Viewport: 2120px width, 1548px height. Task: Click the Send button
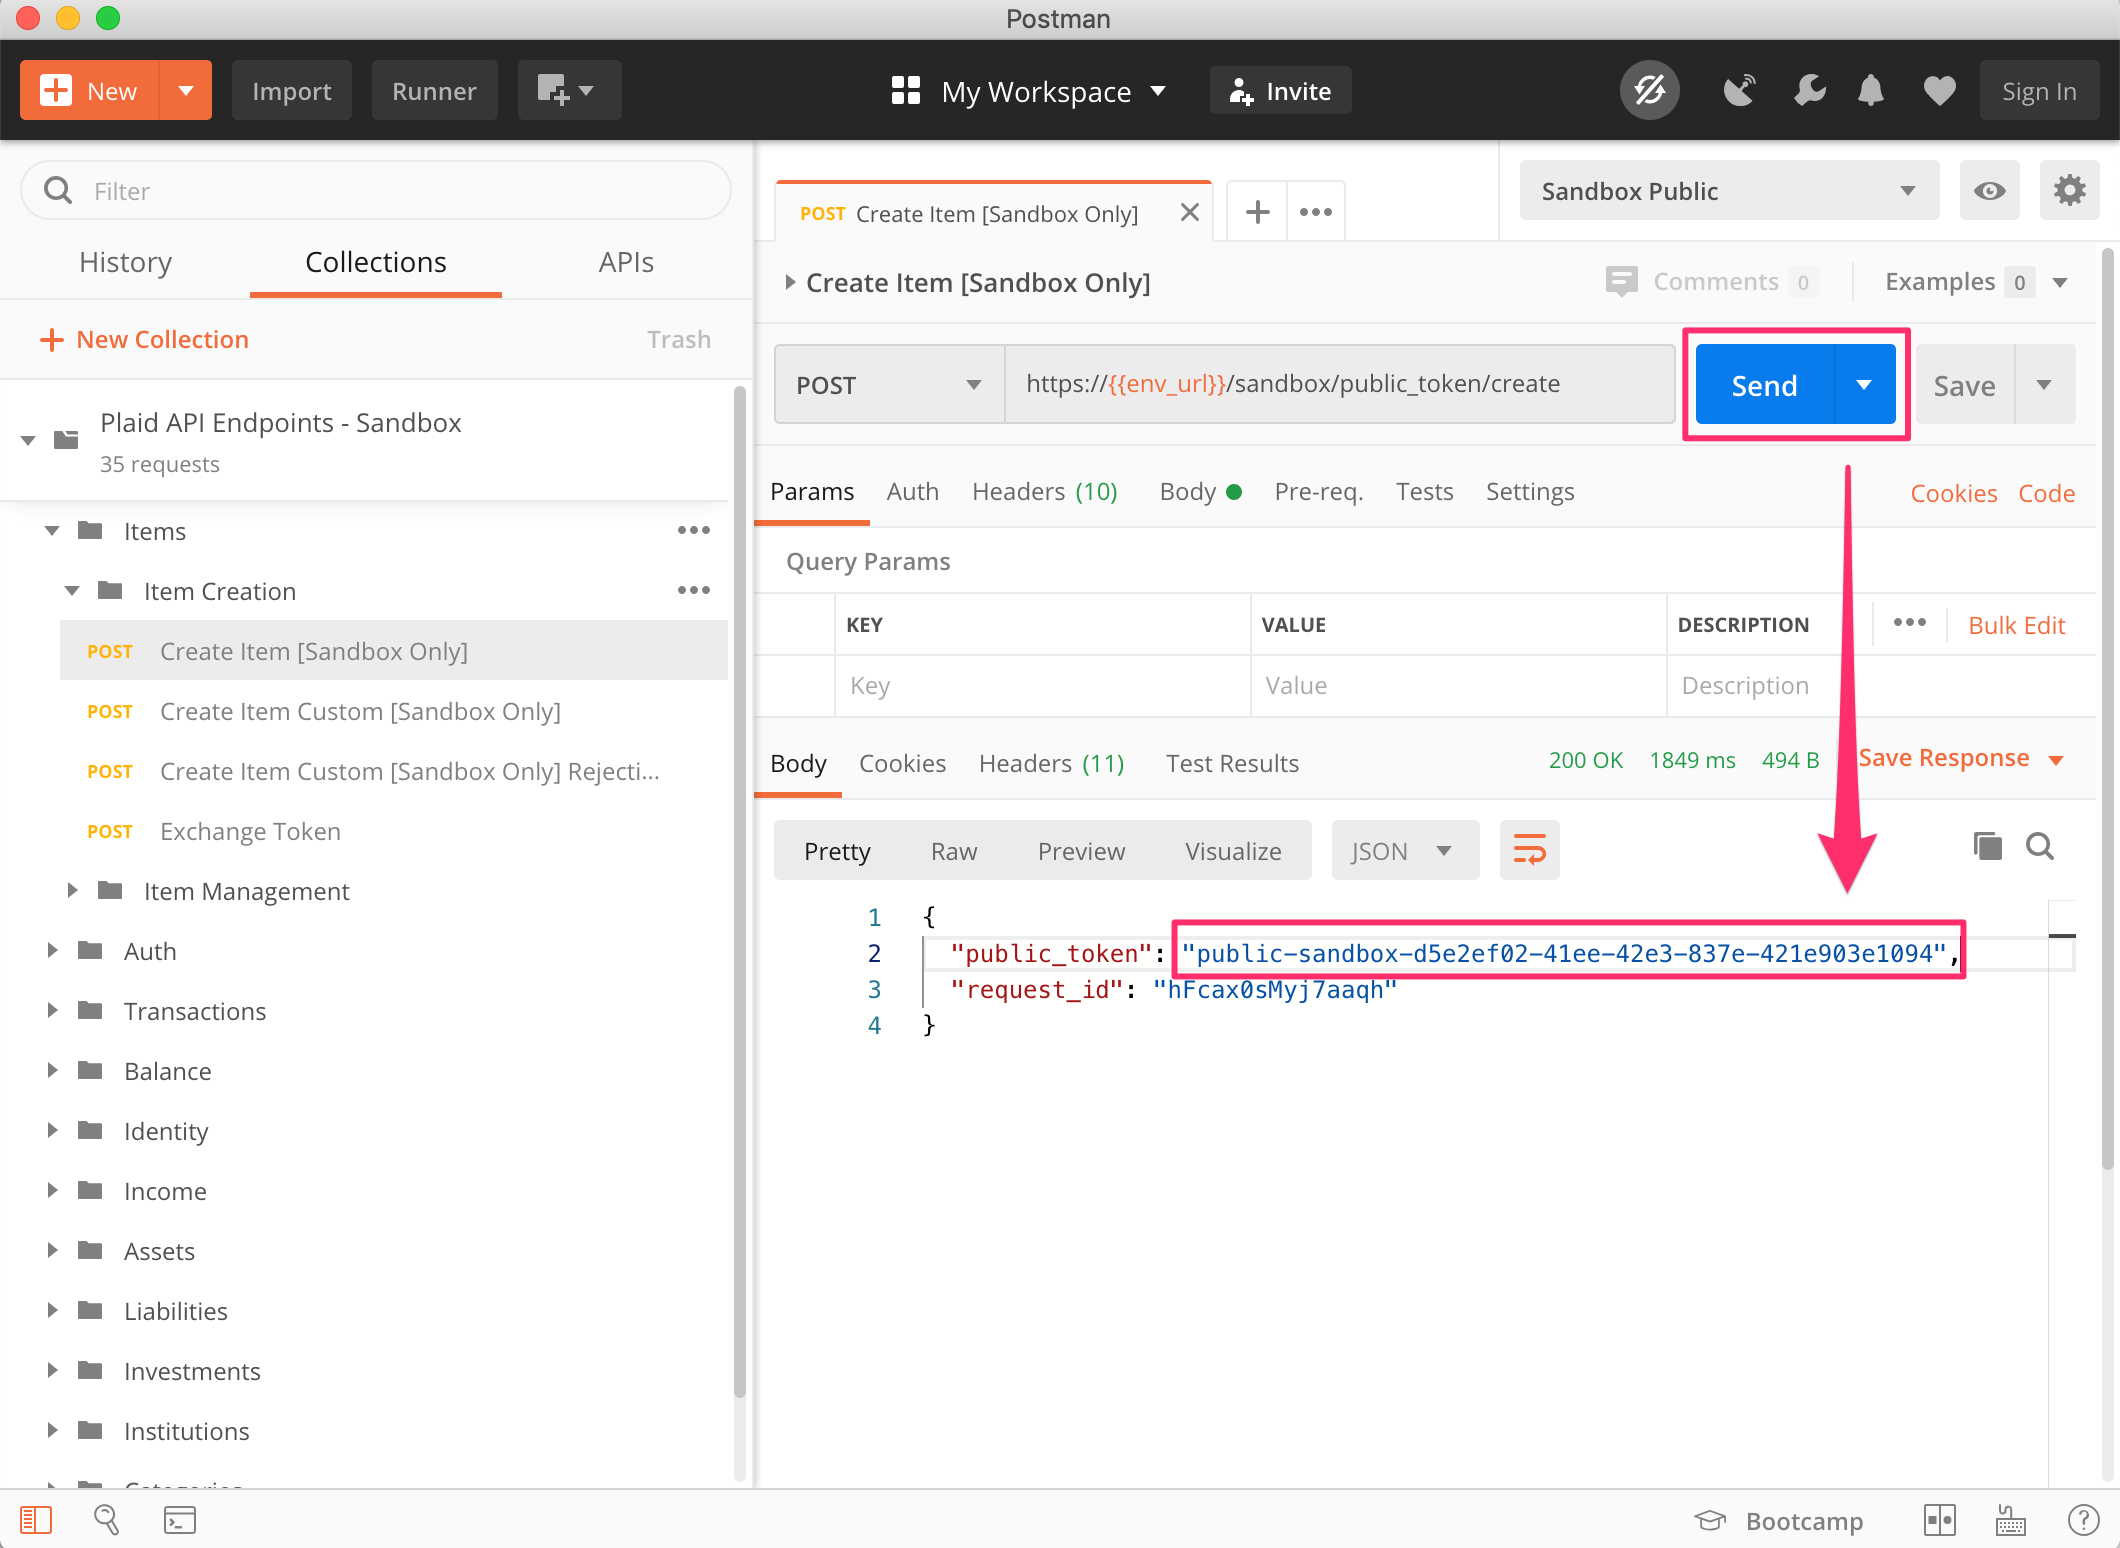pyautogui.click(x=1765, y=384)
